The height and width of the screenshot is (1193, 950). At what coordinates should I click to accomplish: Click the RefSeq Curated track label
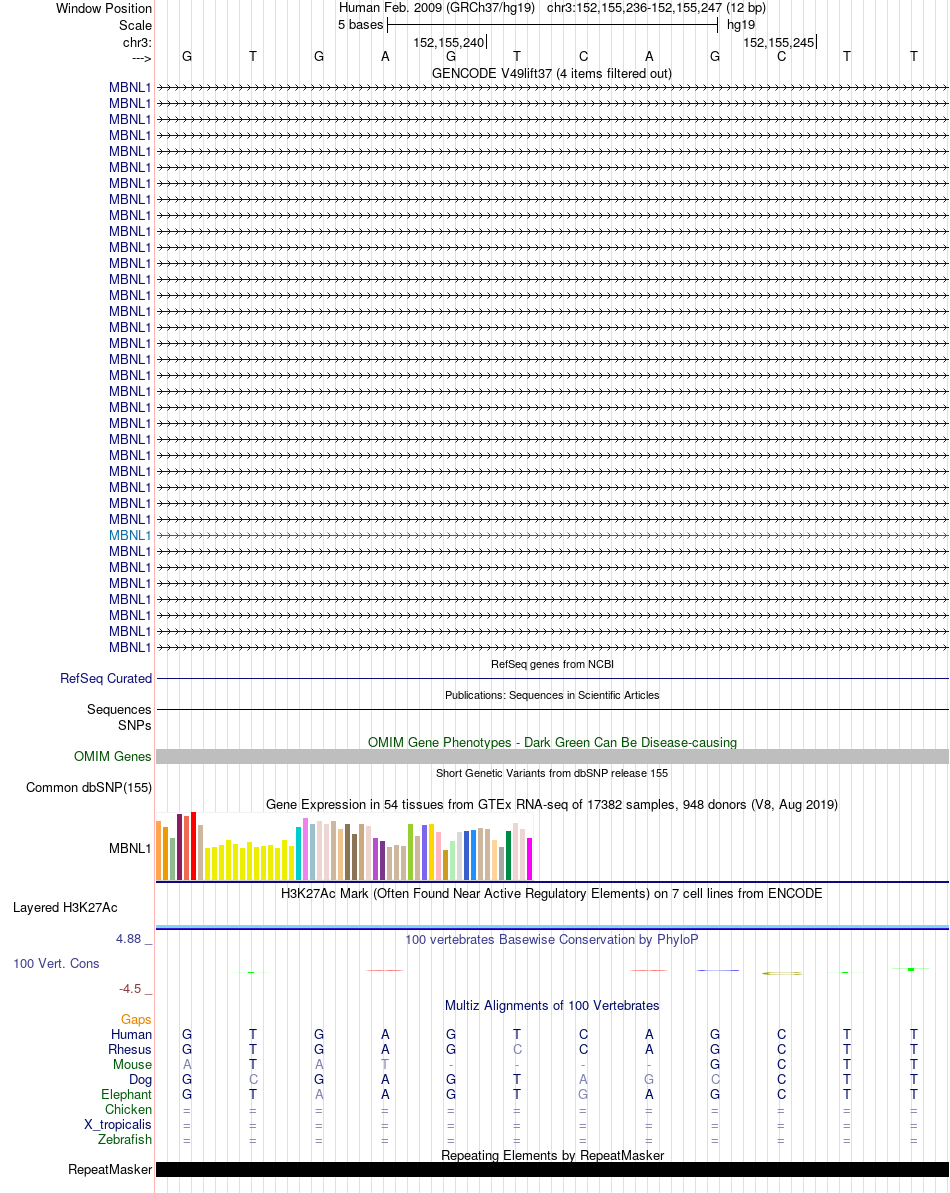(106, 678)
